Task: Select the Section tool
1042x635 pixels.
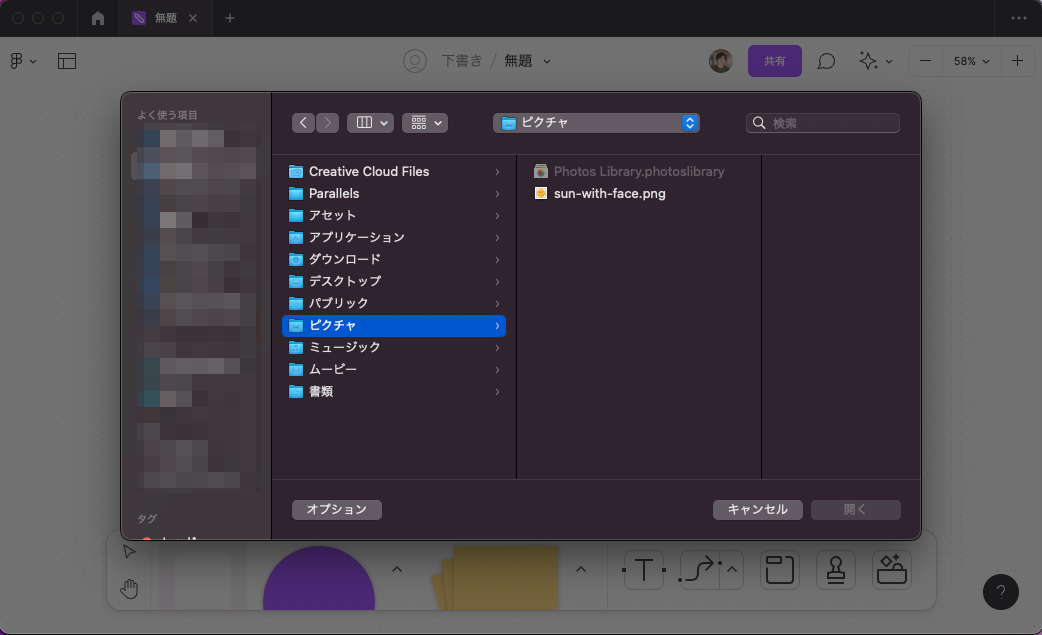Action: click(x=779, y=569)
